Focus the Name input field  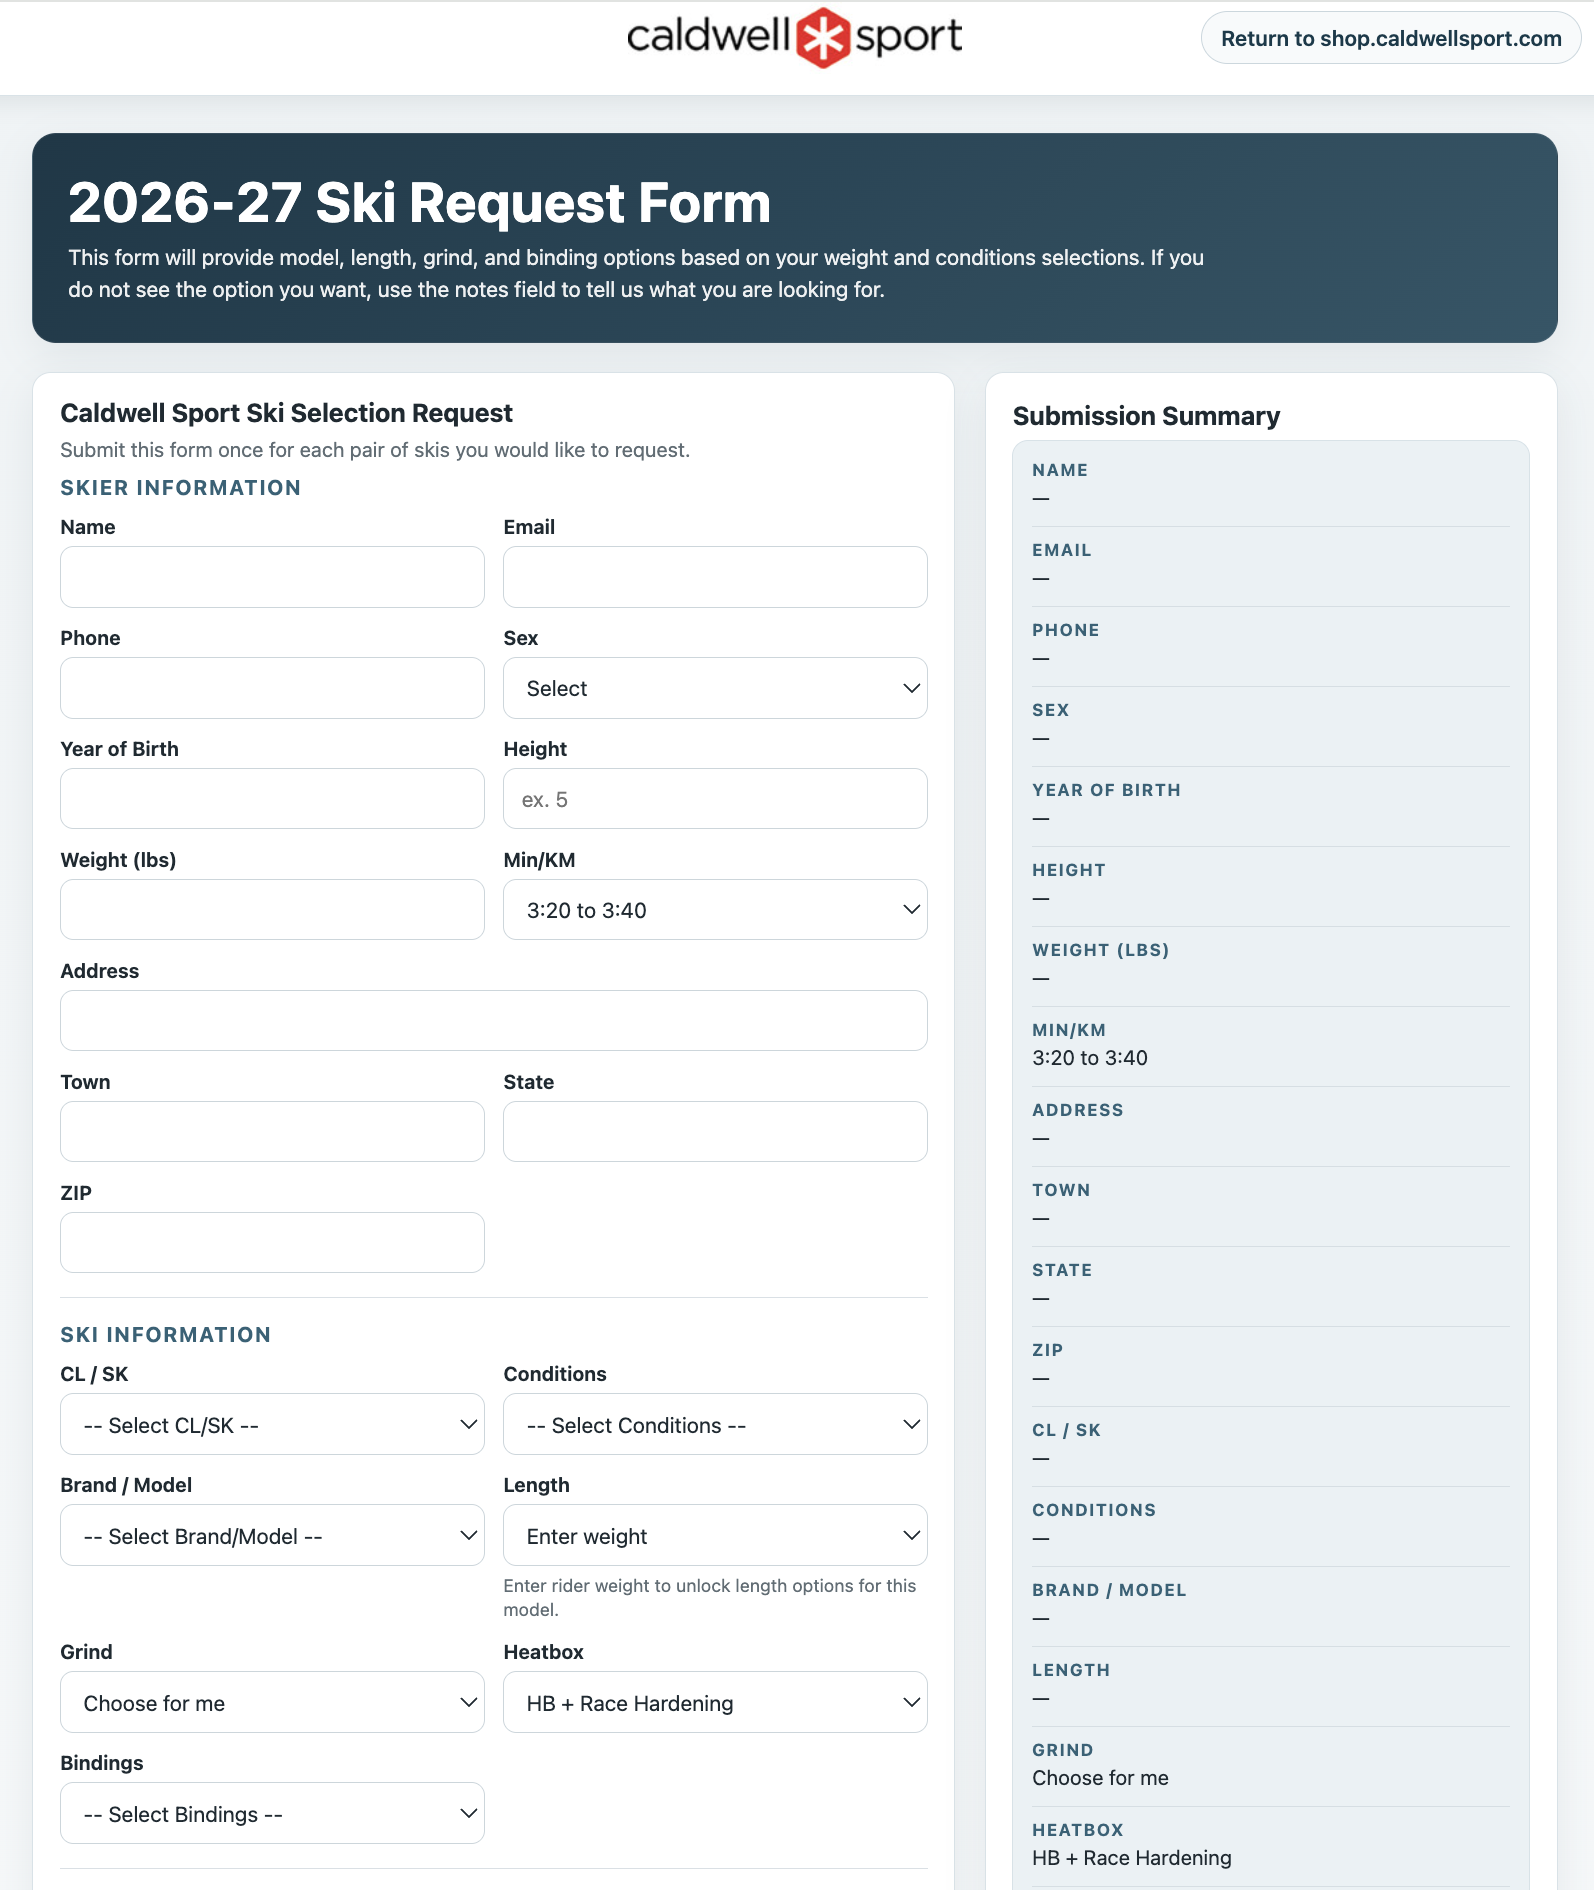[272, 577]
